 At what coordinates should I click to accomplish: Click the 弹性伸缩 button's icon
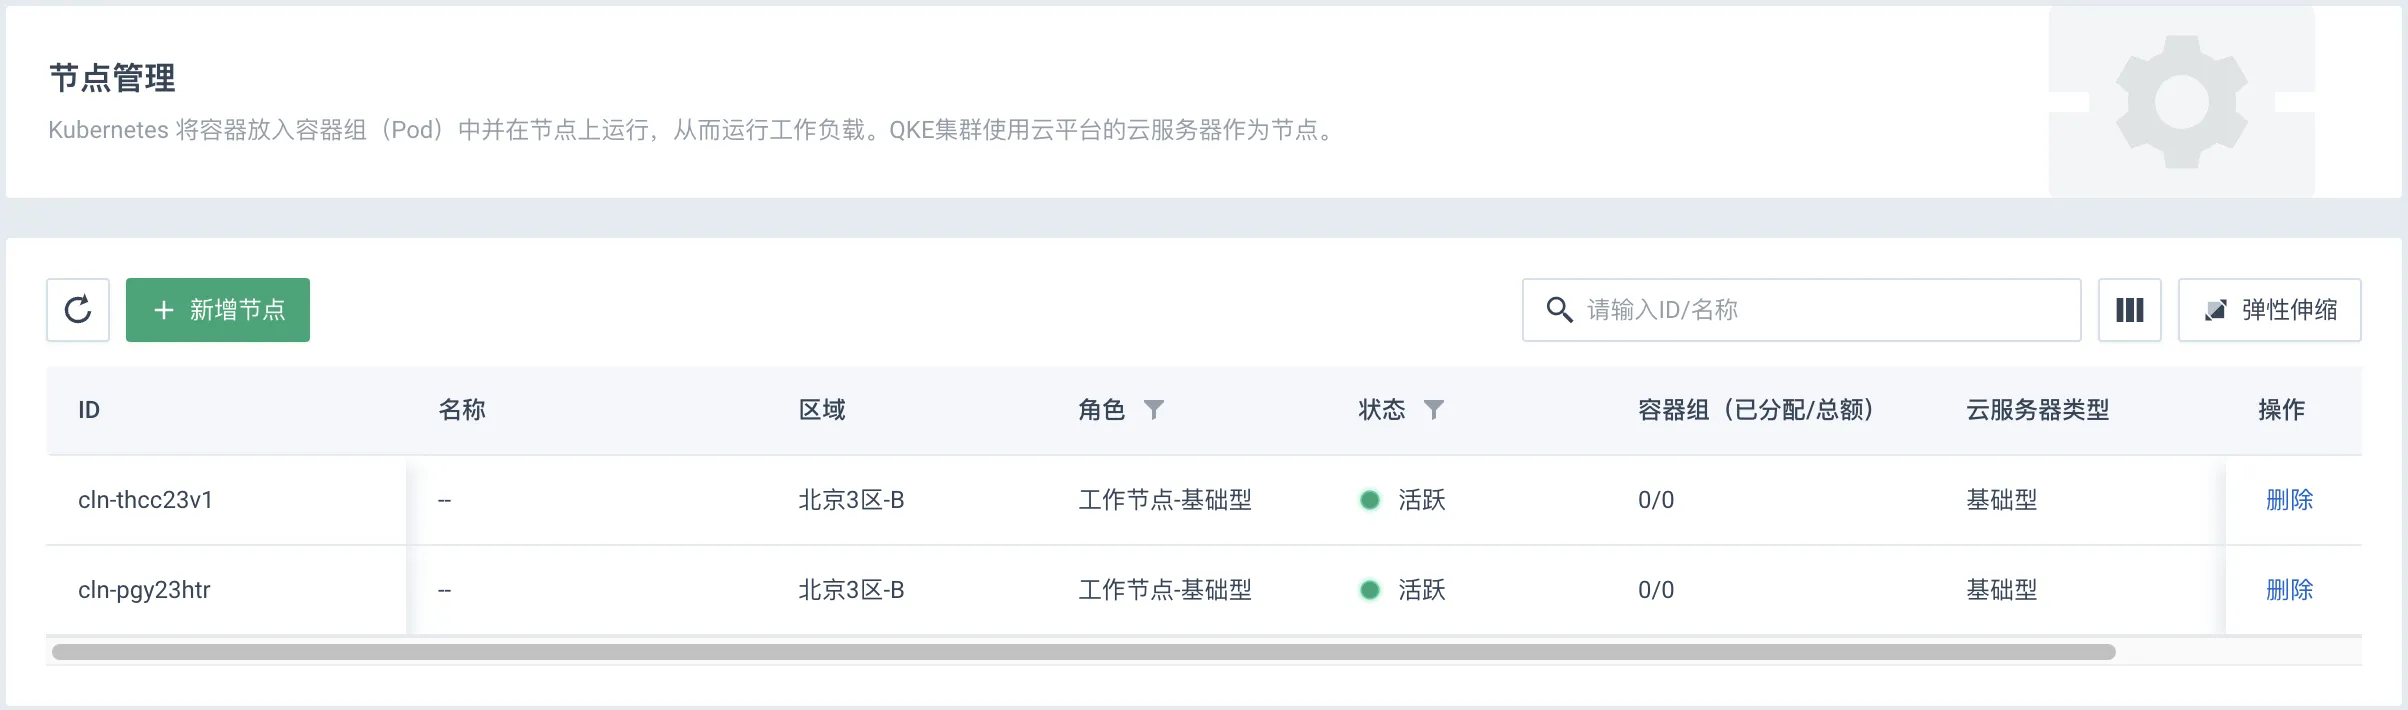tap(2215, 310)
